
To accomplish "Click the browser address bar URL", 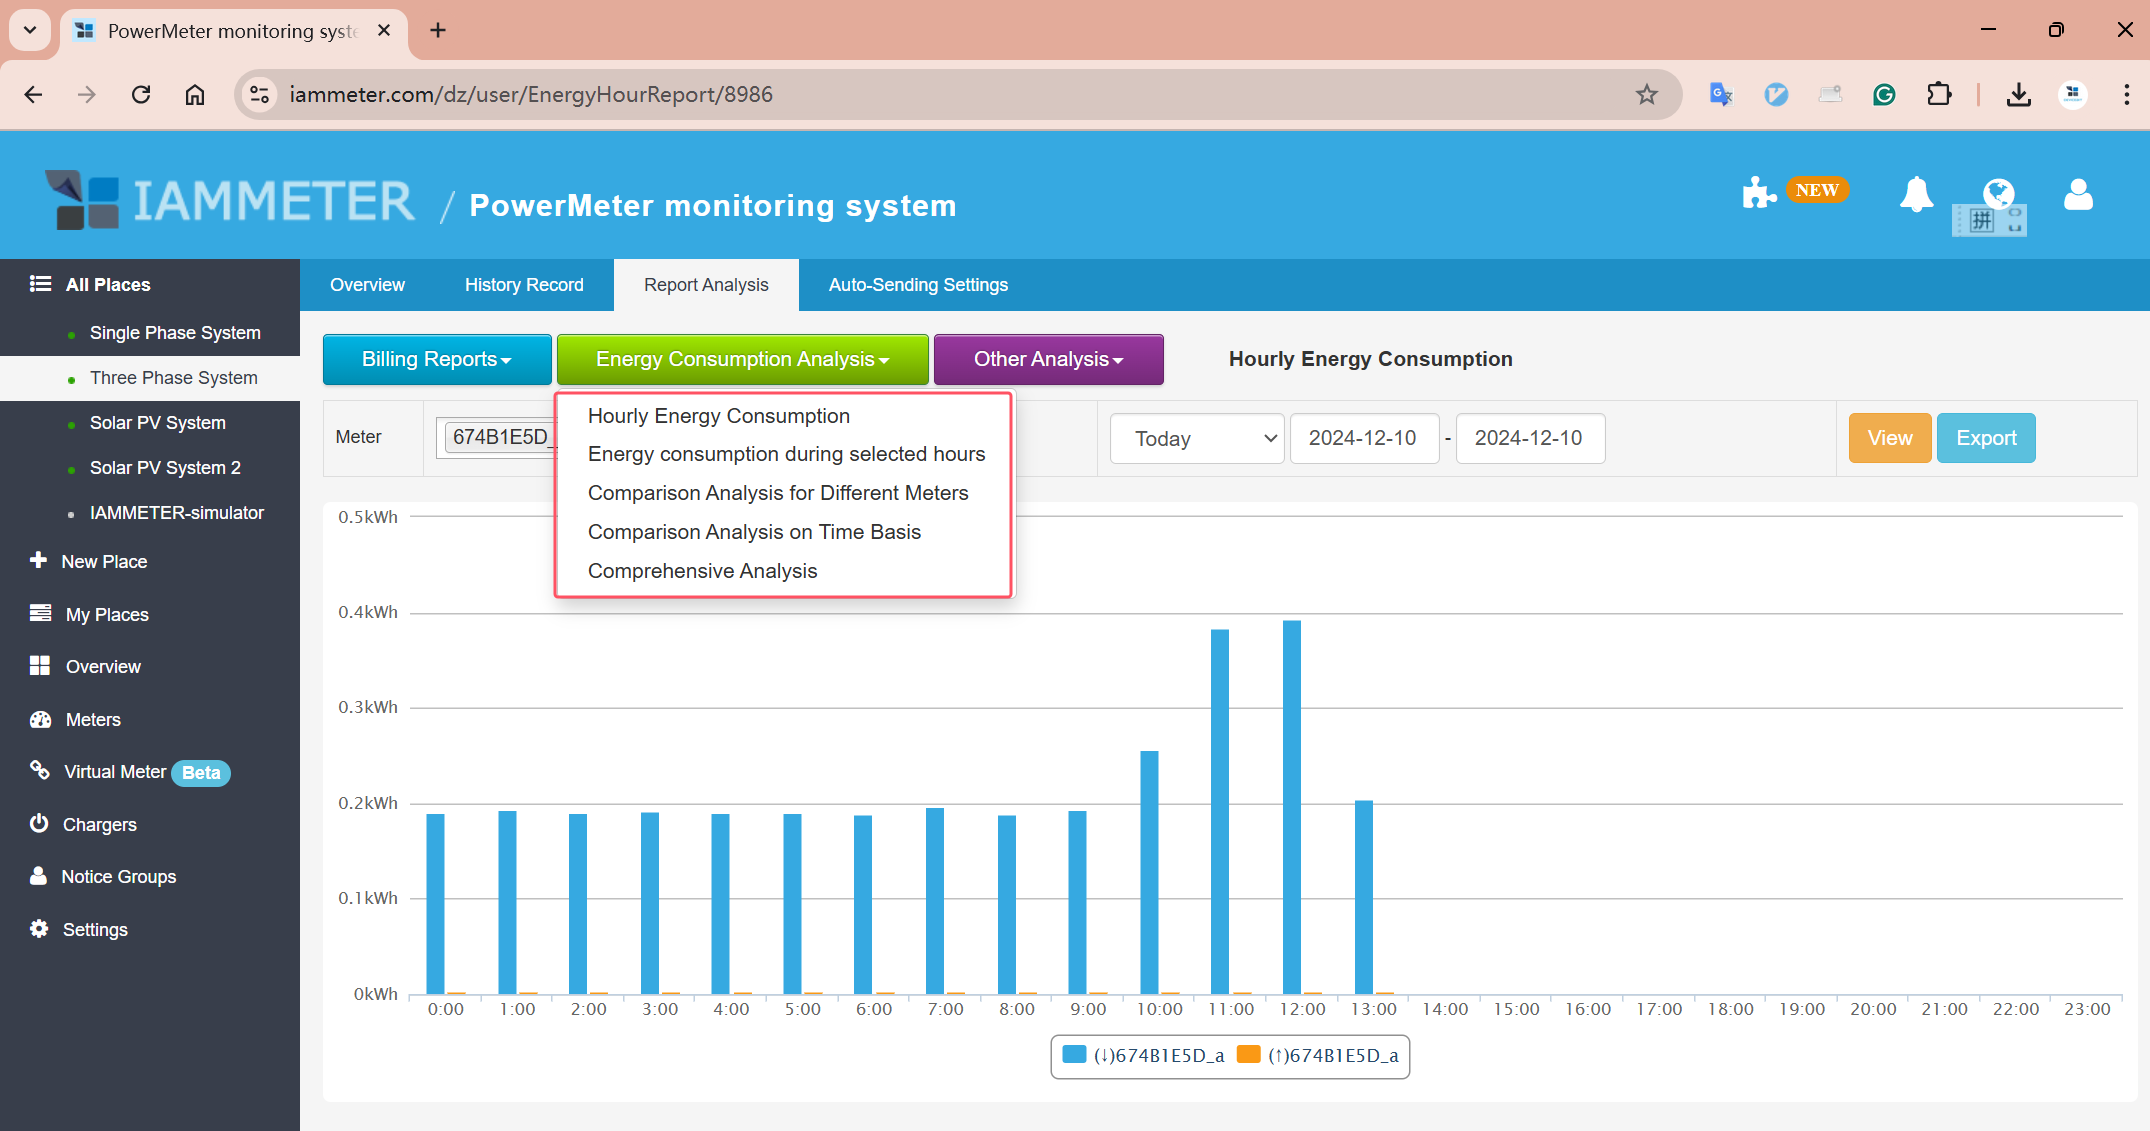I will [531, 95].
